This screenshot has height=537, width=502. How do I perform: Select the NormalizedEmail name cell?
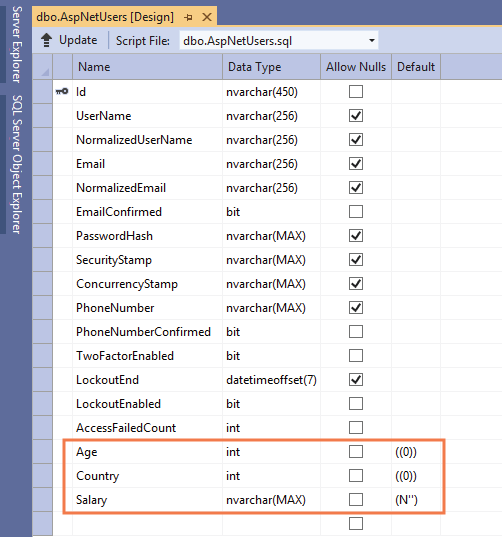[148, 187]
